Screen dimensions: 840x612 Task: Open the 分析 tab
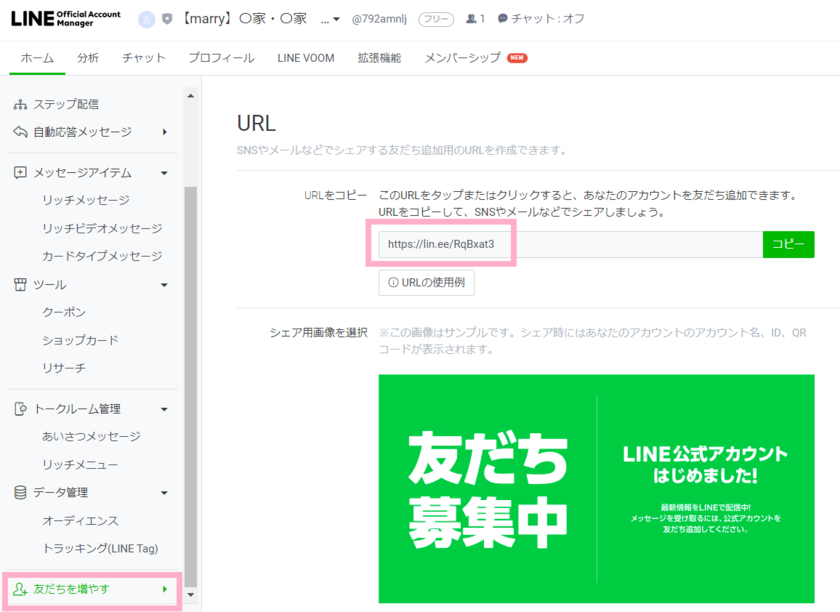click(88, 58)
